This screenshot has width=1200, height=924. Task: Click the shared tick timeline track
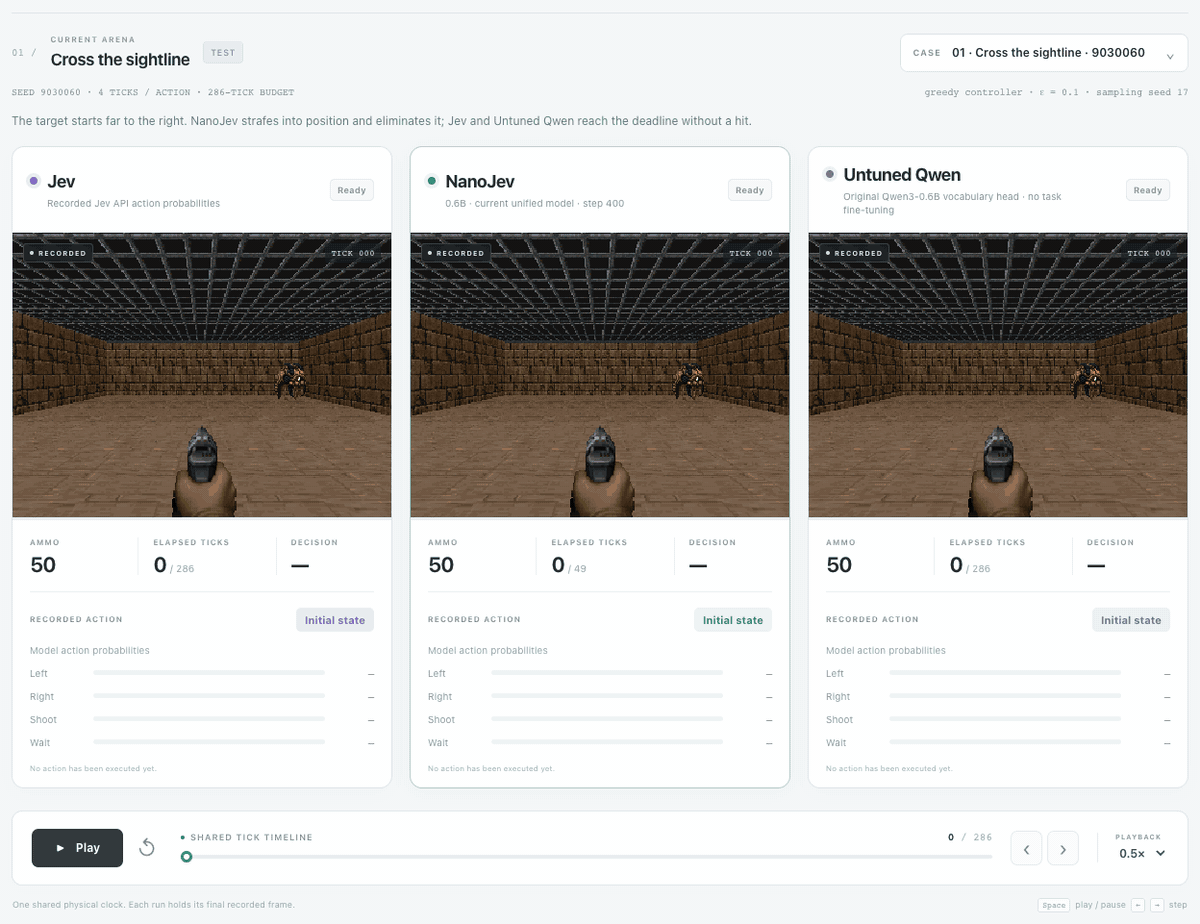click(x=586, y=857)
